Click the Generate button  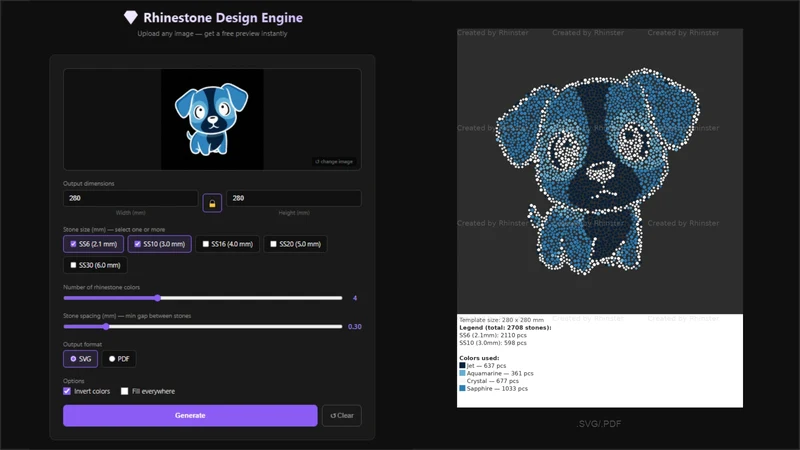(x=190, y=415)
